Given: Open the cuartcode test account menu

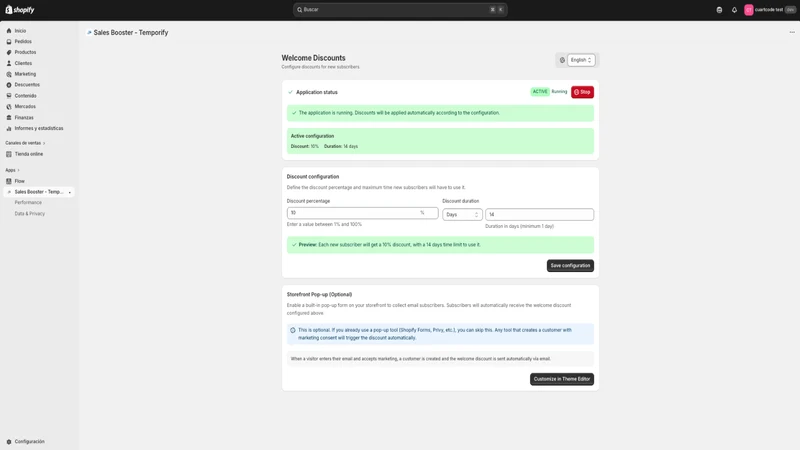Looking at the screenshot, I should pyautogui.click(x=769, y=10).
